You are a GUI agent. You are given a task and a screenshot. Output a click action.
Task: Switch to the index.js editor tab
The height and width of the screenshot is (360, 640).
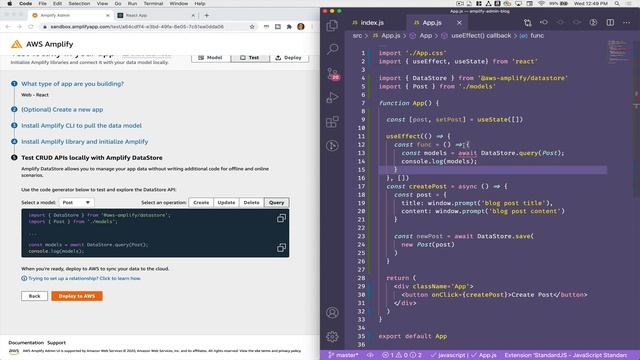(368, 23)
